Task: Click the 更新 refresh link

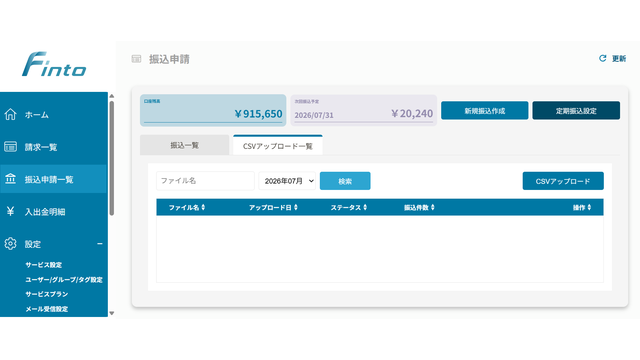Action: [x=612, y=58]
